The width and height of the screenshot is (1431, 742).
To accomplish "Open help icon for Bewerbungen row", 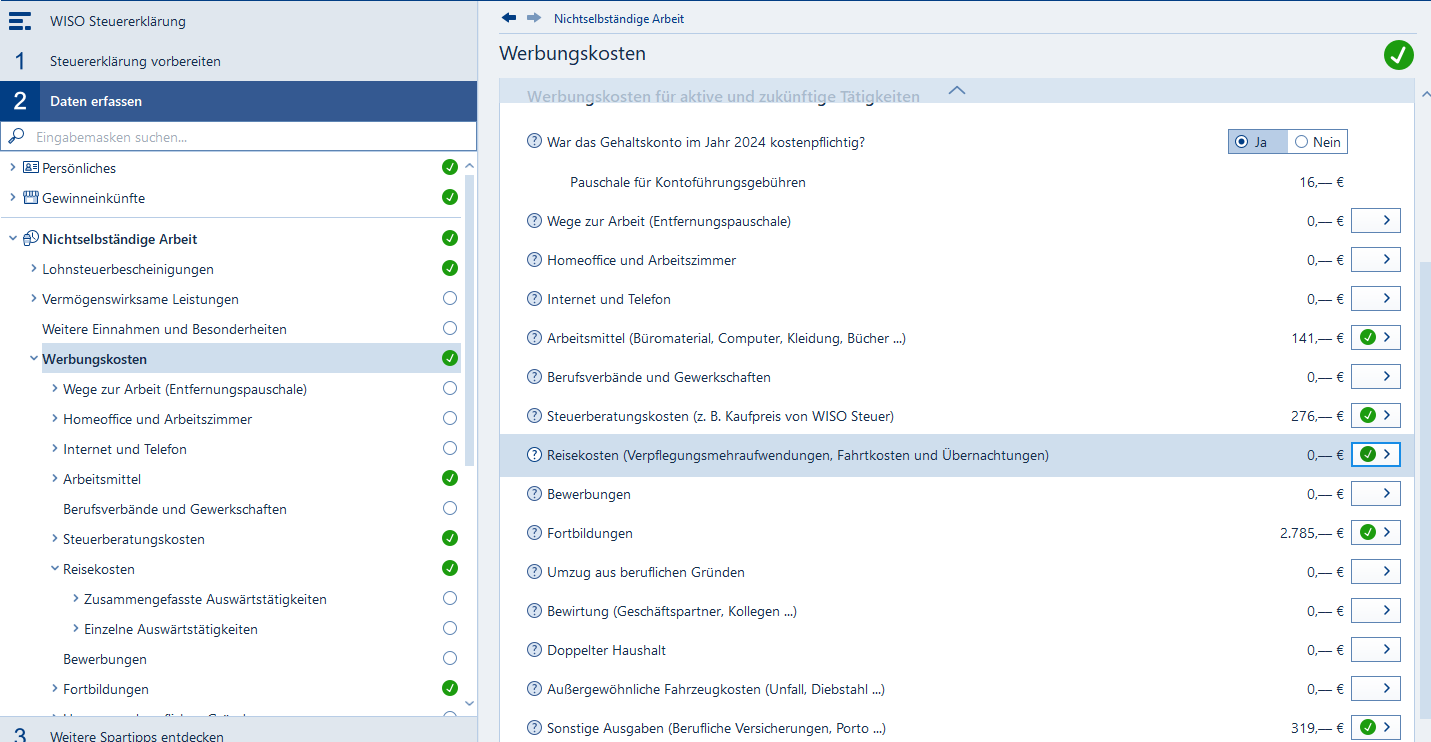I will [x=534, y=494].
